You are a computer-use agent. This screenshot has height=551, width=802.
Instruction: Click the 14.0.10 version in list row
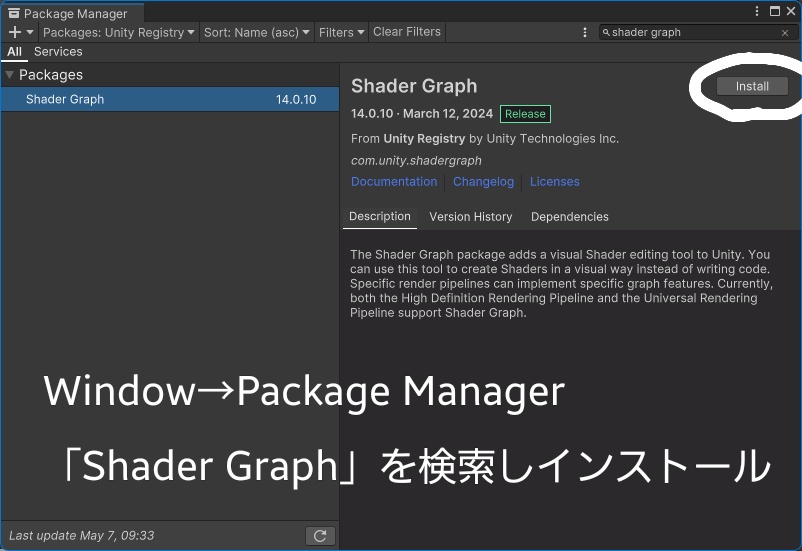[296, 100]
